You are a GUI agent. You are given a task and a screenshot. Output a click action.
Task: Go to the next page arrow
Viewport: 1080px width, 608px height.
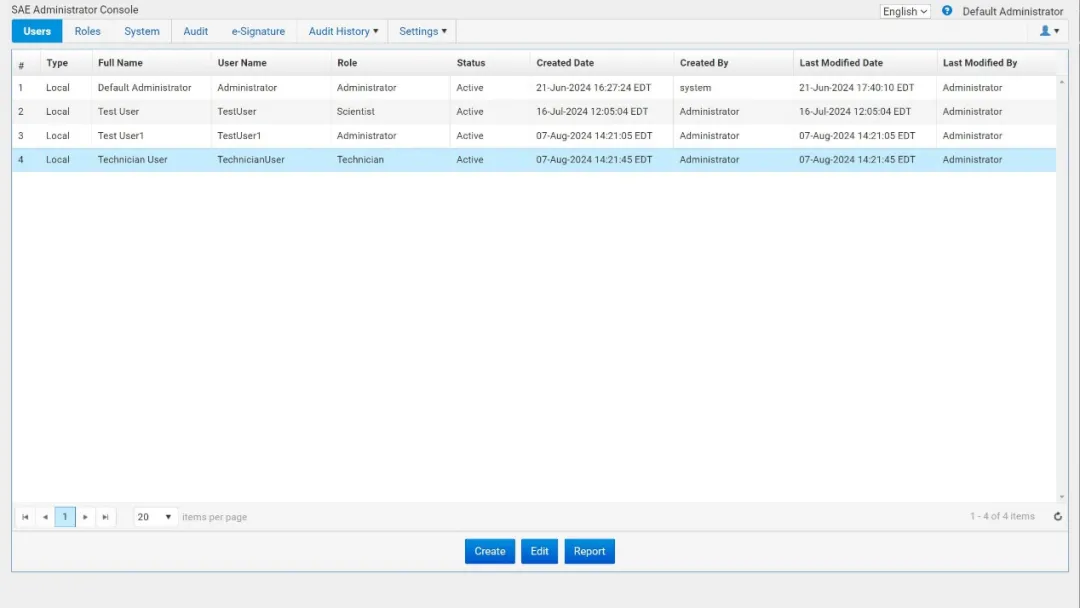coord(85,517)
